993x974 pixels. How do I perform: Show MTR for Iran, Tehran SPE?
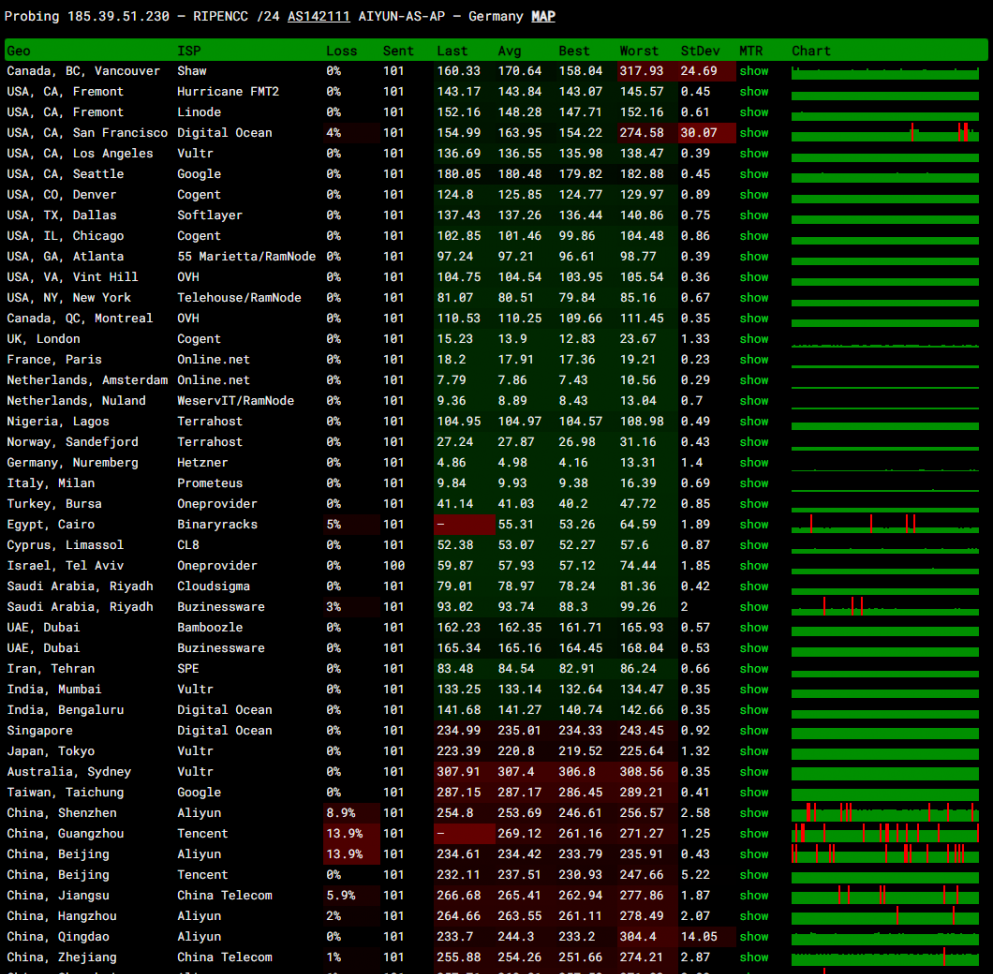point(754,669)
